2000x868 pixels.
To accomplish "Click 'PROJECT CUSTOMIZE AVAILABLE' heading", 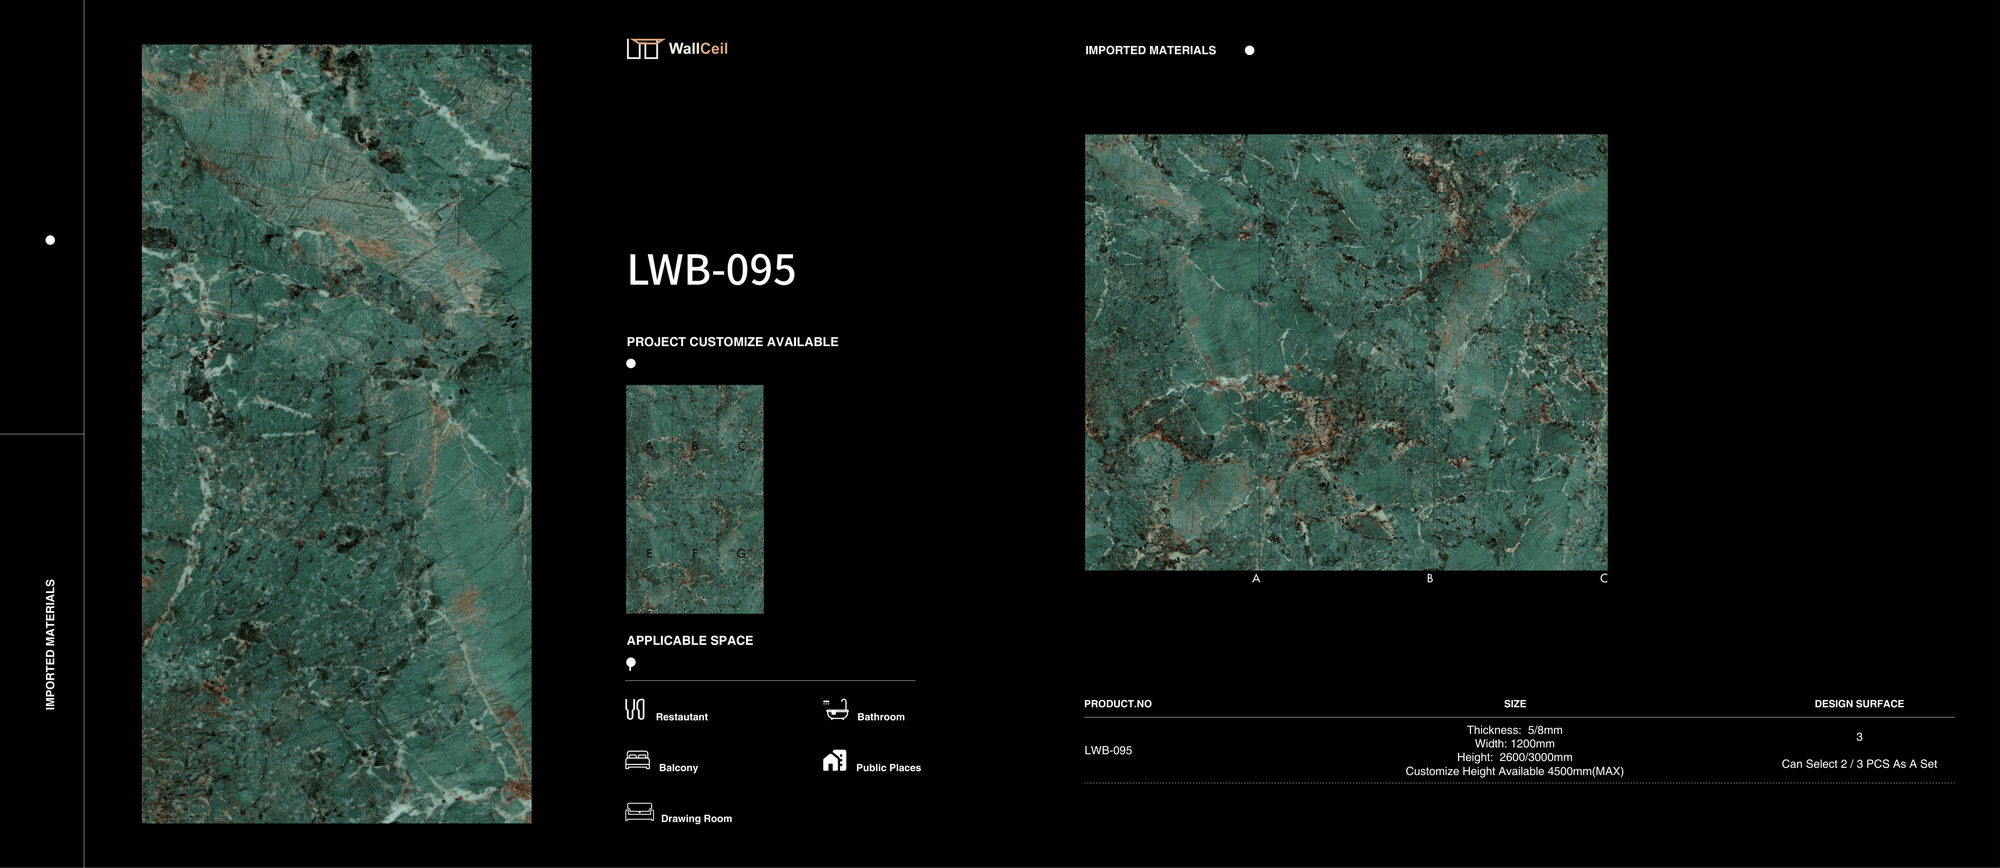I will pos(732,342).
